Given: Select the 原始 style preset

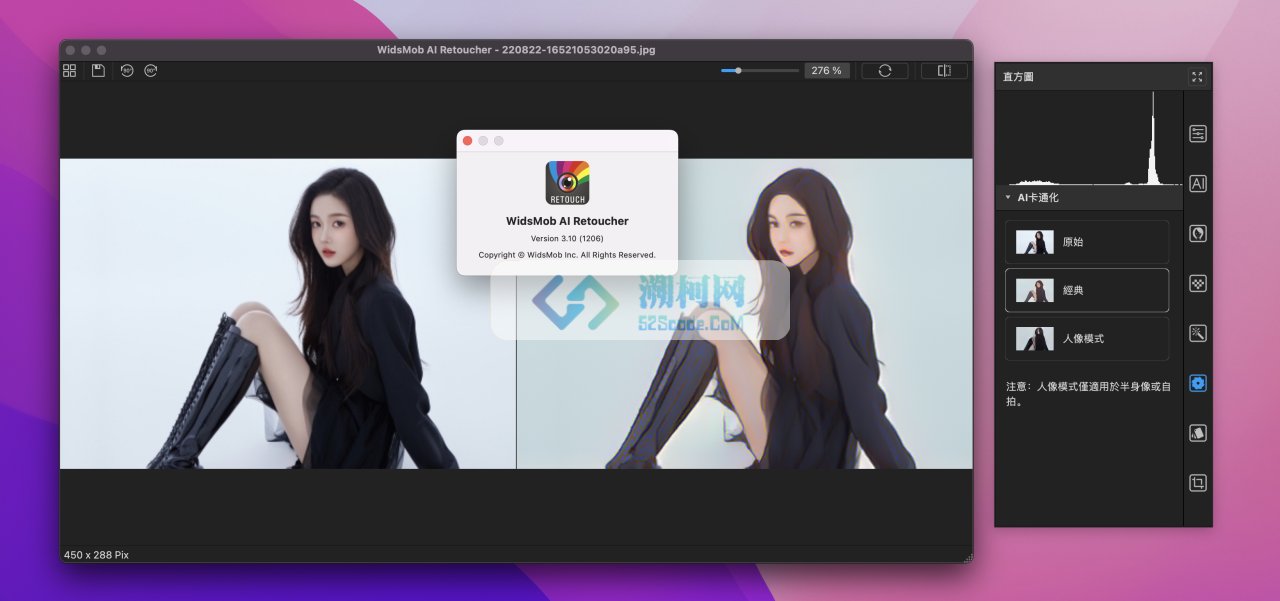Looking at the screenshot, I should click(x=1087, y=242).
